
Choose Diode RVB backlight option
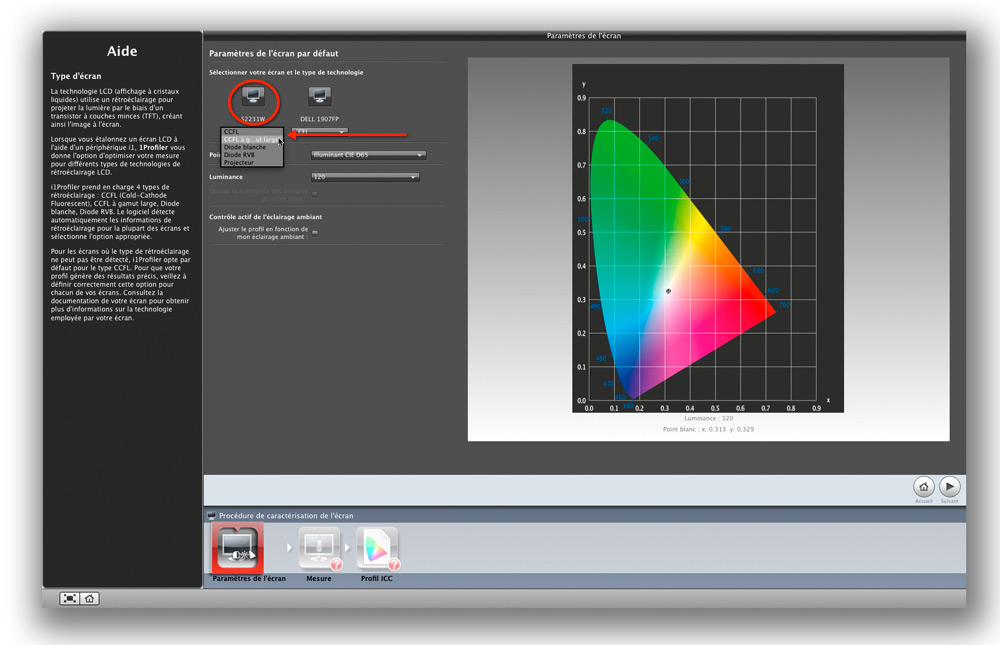[x=252, y=154]
